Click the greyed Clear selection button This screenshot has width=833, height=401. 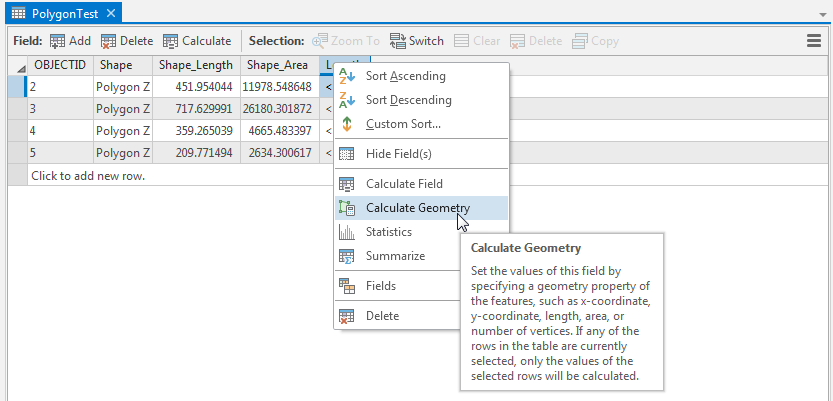click(477, 41)
